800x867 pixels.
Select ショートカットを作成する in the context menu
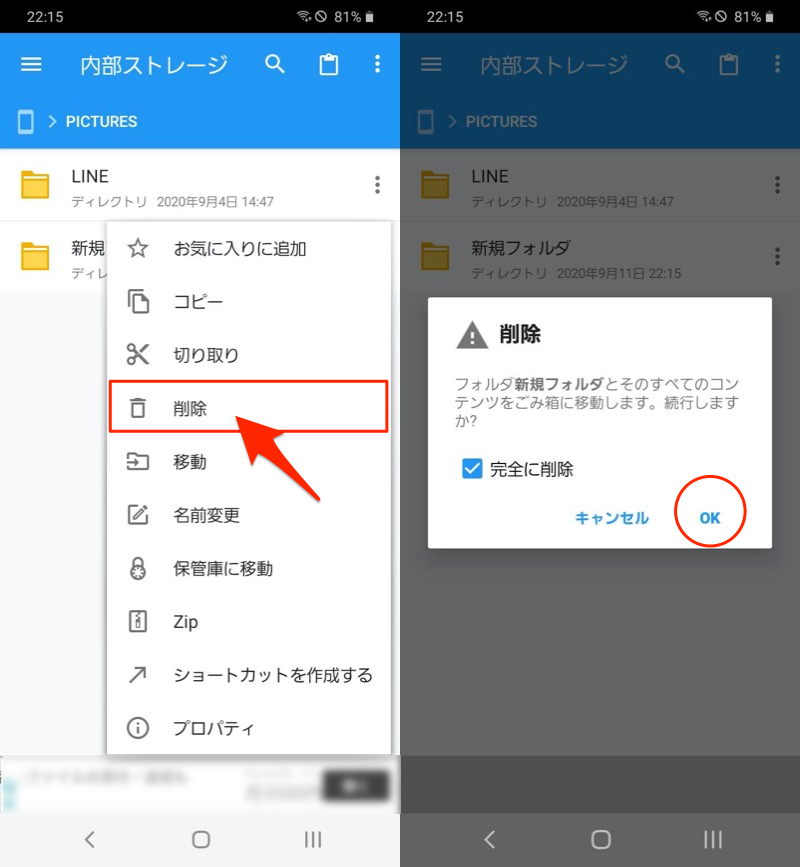coord(272,675)
